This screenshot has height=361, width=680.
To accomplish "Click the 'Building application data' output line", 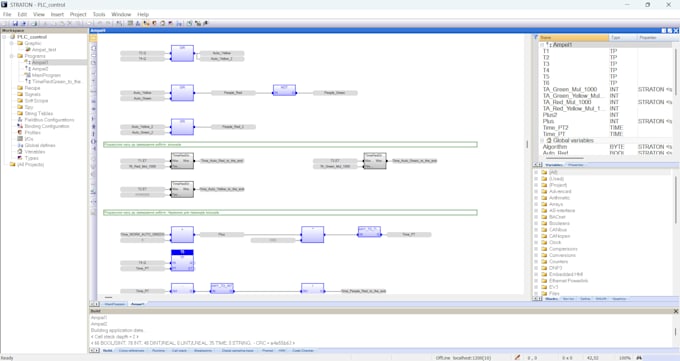I will click(117, 330).
